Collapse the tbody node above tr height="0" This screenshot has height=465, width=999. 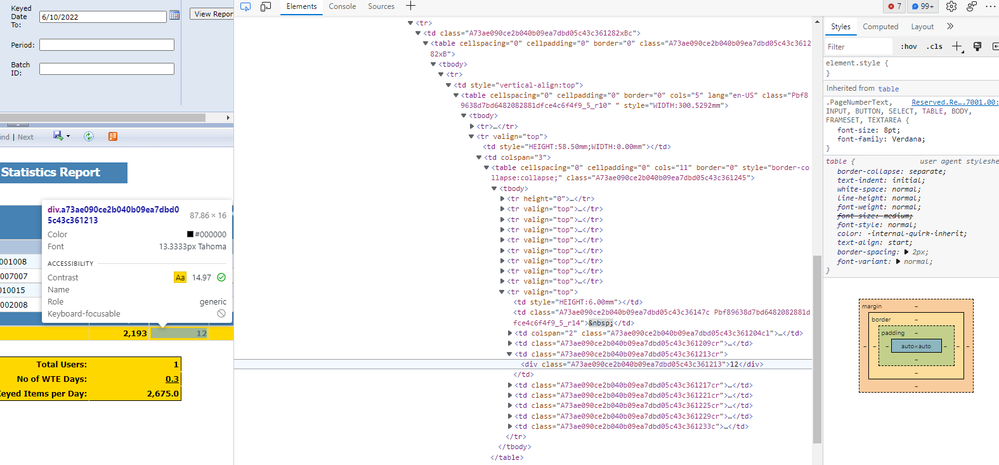coord(495,189)
